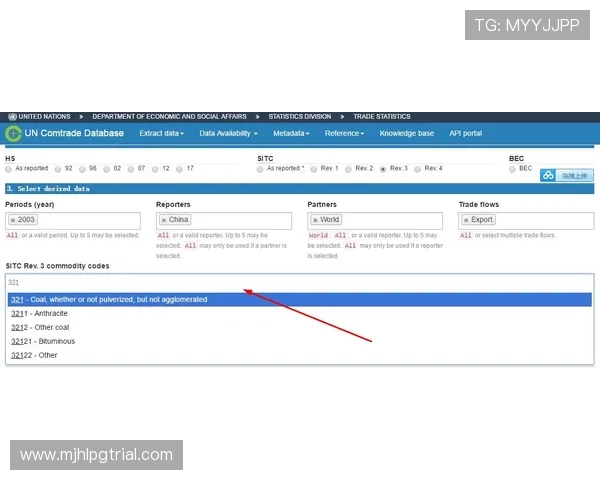Viewport: 600px width, 480px height.
Task: Open the Metadata dropdown menu
Action: [291, 133]
